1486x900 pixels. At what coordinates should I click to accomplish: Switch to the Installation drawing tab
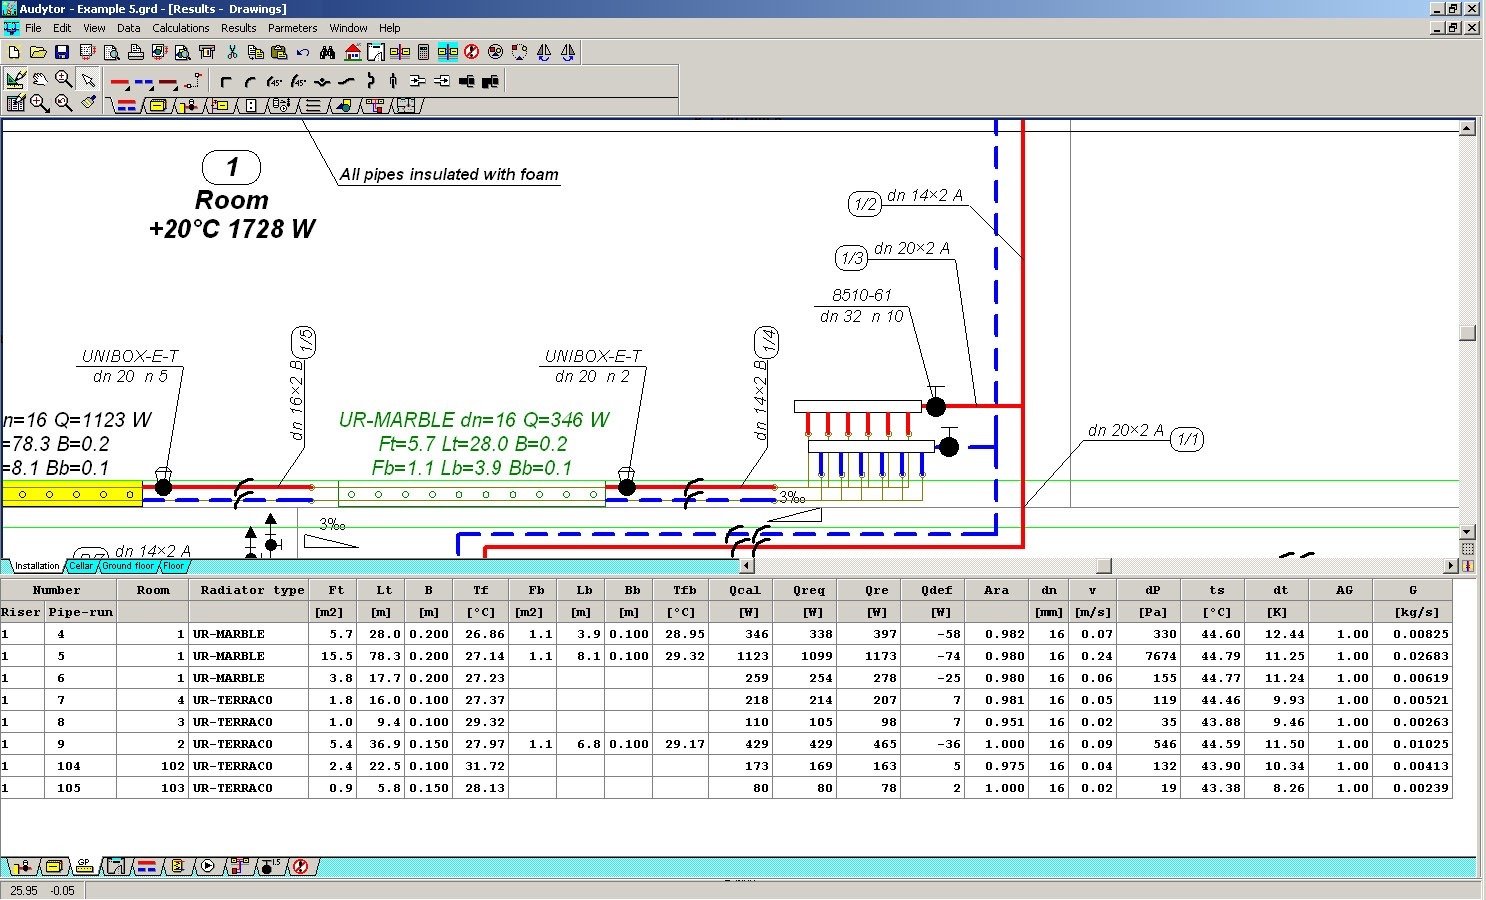tap(37, 566)
